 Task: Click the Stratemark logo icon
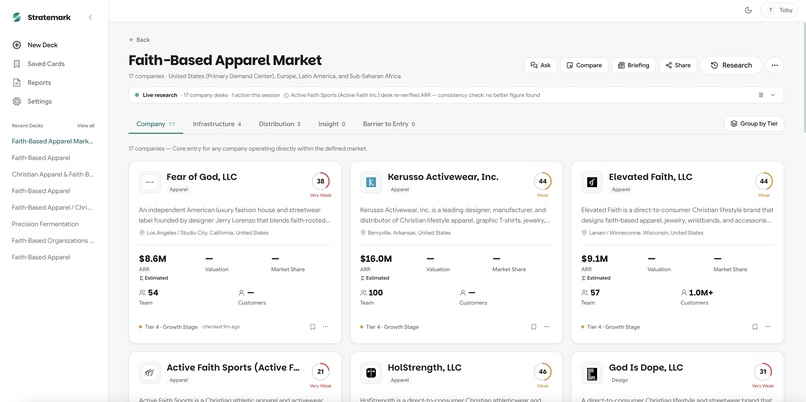[x=16, y=17]
